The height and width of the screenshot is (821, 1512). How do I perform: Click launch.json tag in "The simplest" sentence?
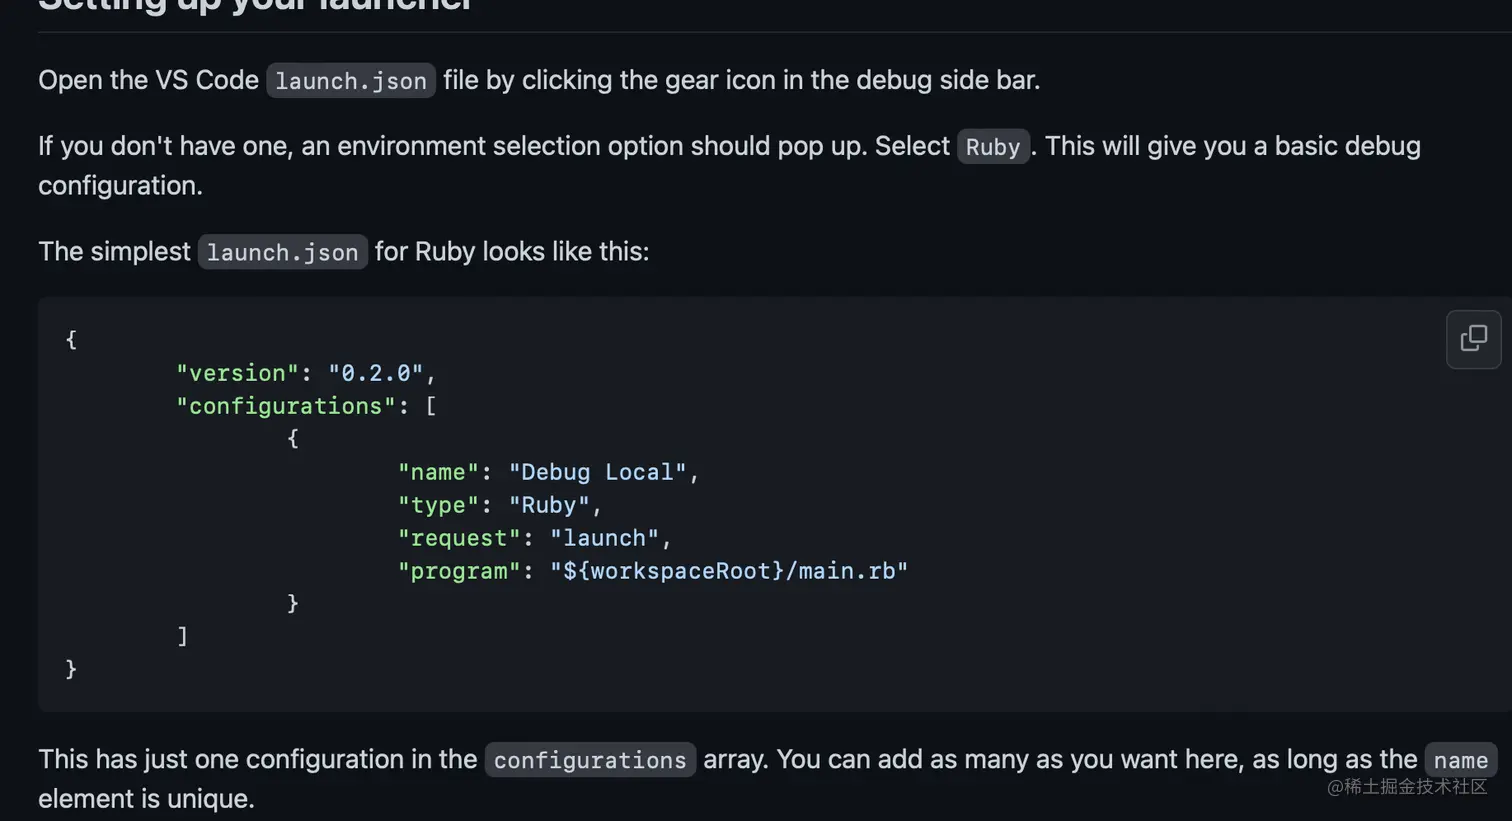pyautogui.click(x=282, y=253)
